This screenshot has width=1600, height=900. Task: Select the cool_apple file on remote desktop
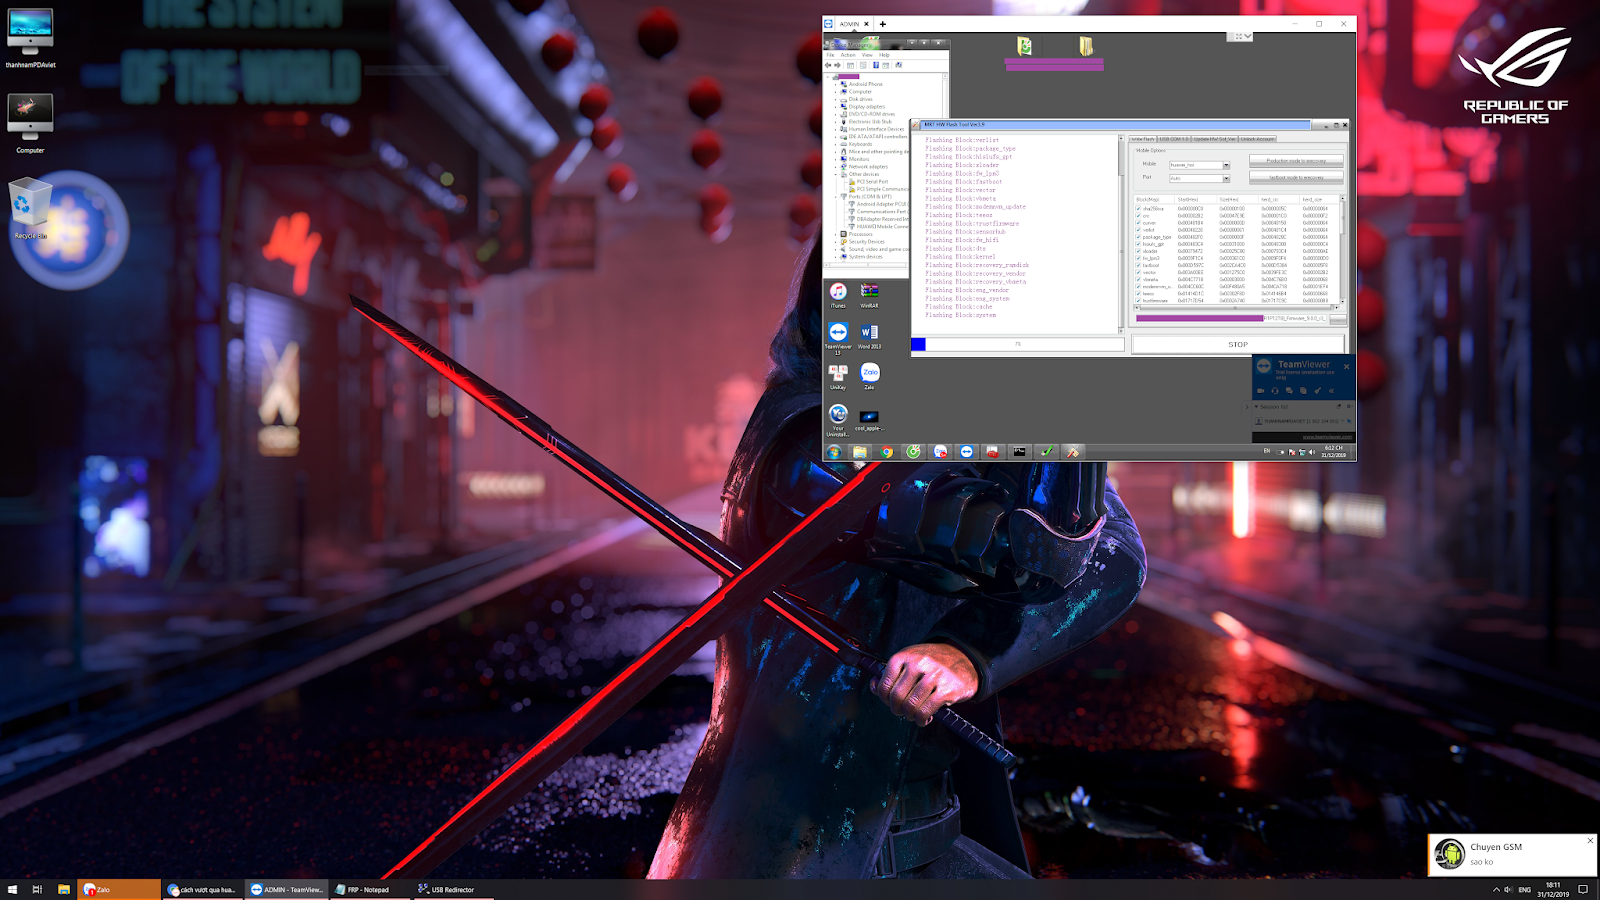tap(869, 419)
